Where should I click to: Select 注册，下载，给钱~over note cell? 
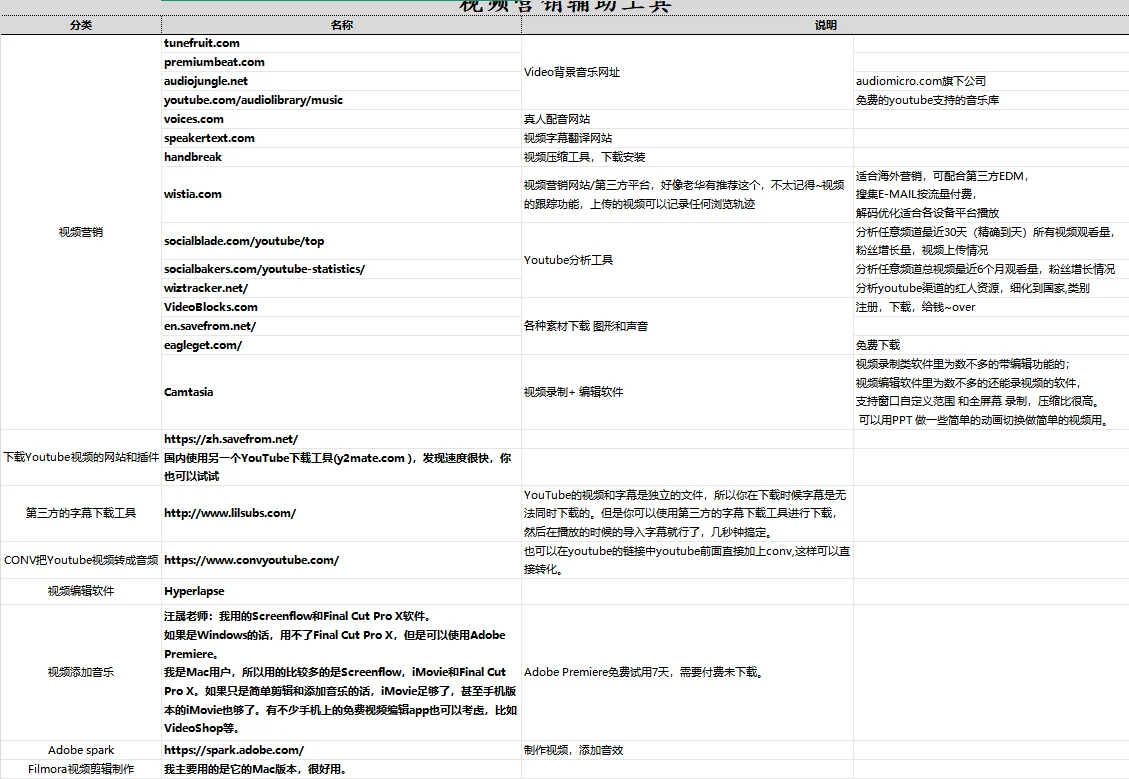(x=991, y=307)
